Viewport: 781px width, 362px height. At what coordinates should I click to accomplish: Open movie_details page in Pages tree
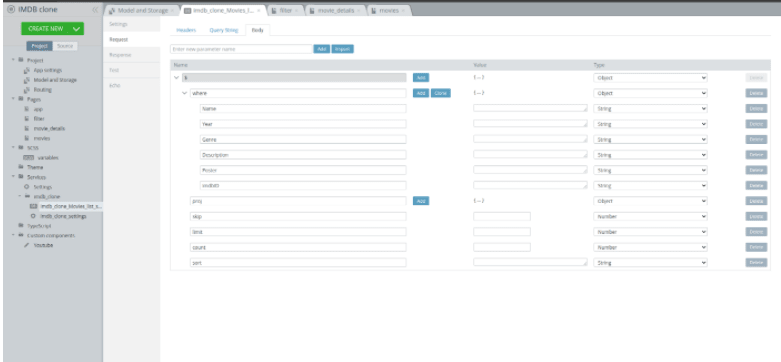[x=49, y=128]
